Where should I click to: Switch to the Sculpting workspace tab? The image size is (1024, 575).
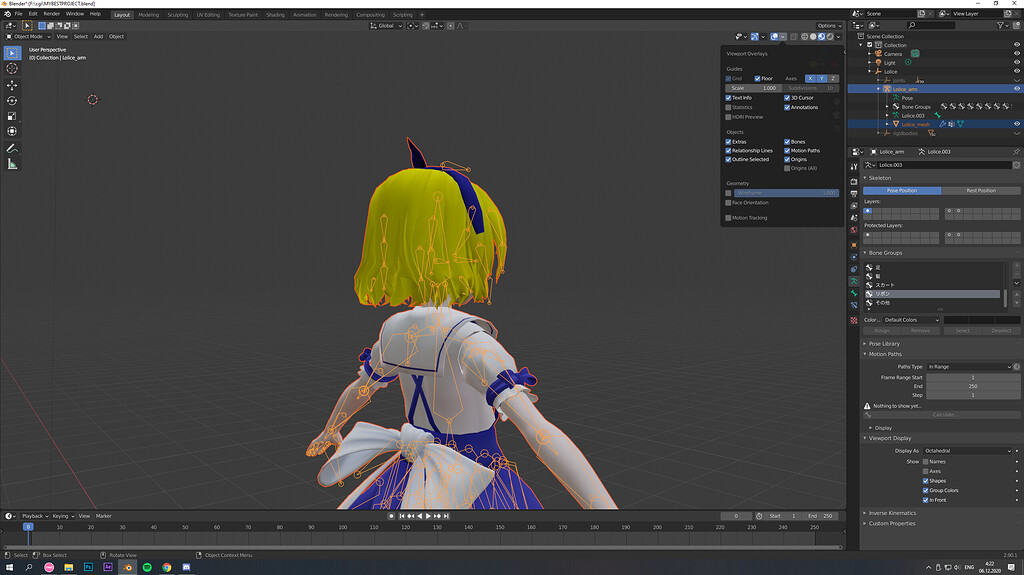click(177, 14)
